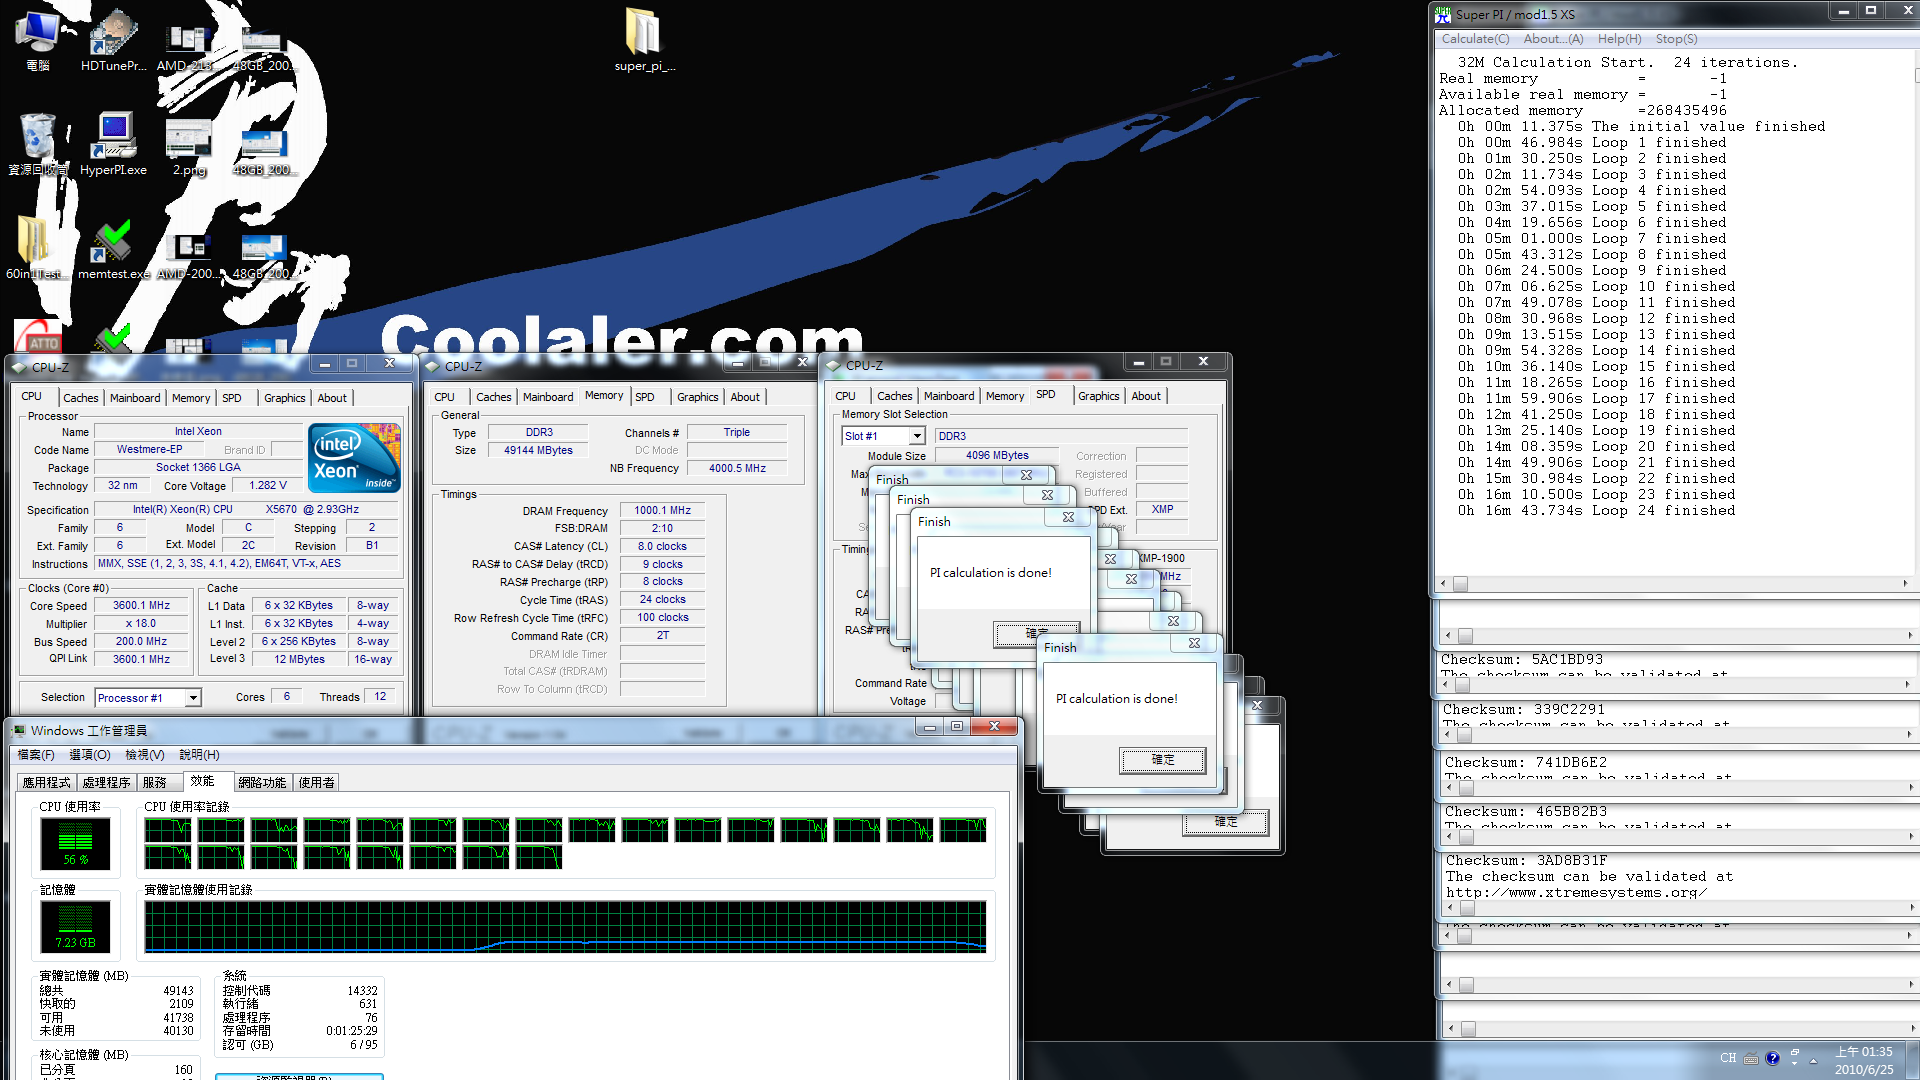
Task: Open Mainboard tab in left CPU-Z window
Action: [x=135, y=398]
